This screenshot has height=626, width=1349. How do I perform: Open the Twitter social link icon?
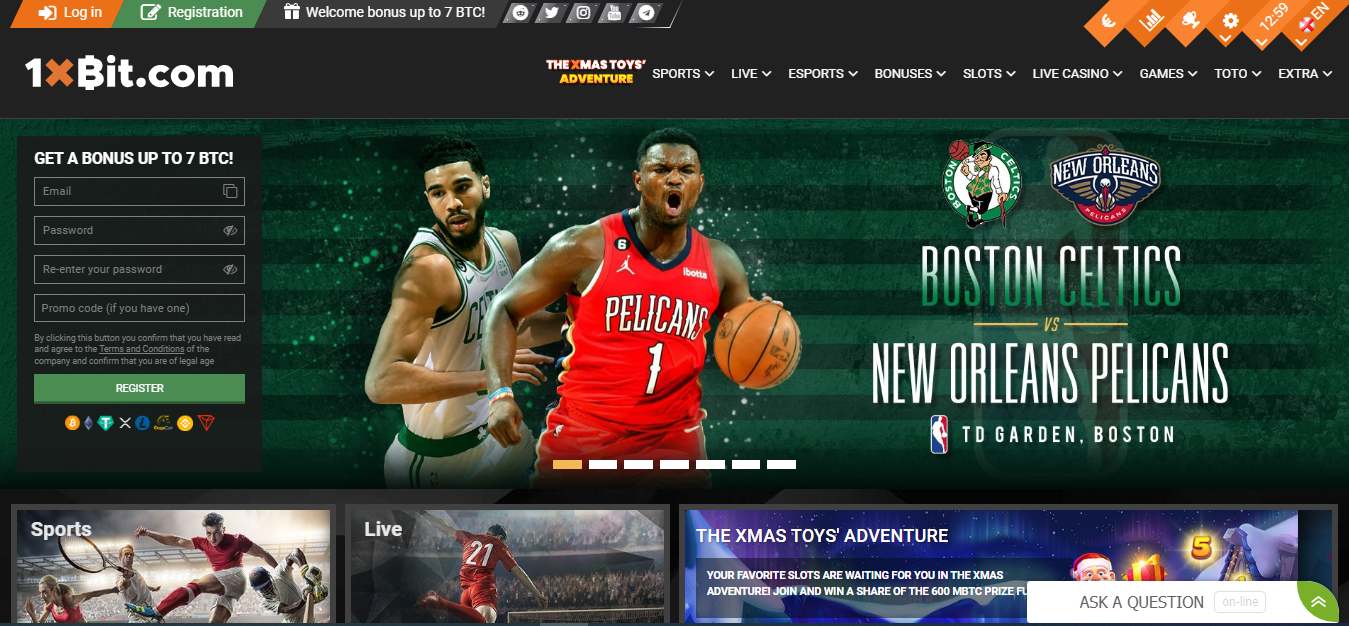(x=551, y=13)
